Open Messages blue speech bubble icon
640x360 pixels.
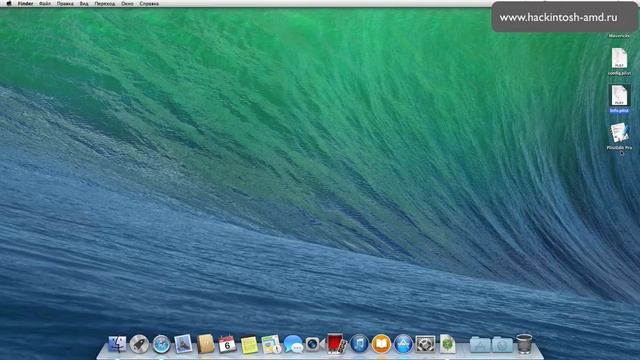(x=293, y=344)
